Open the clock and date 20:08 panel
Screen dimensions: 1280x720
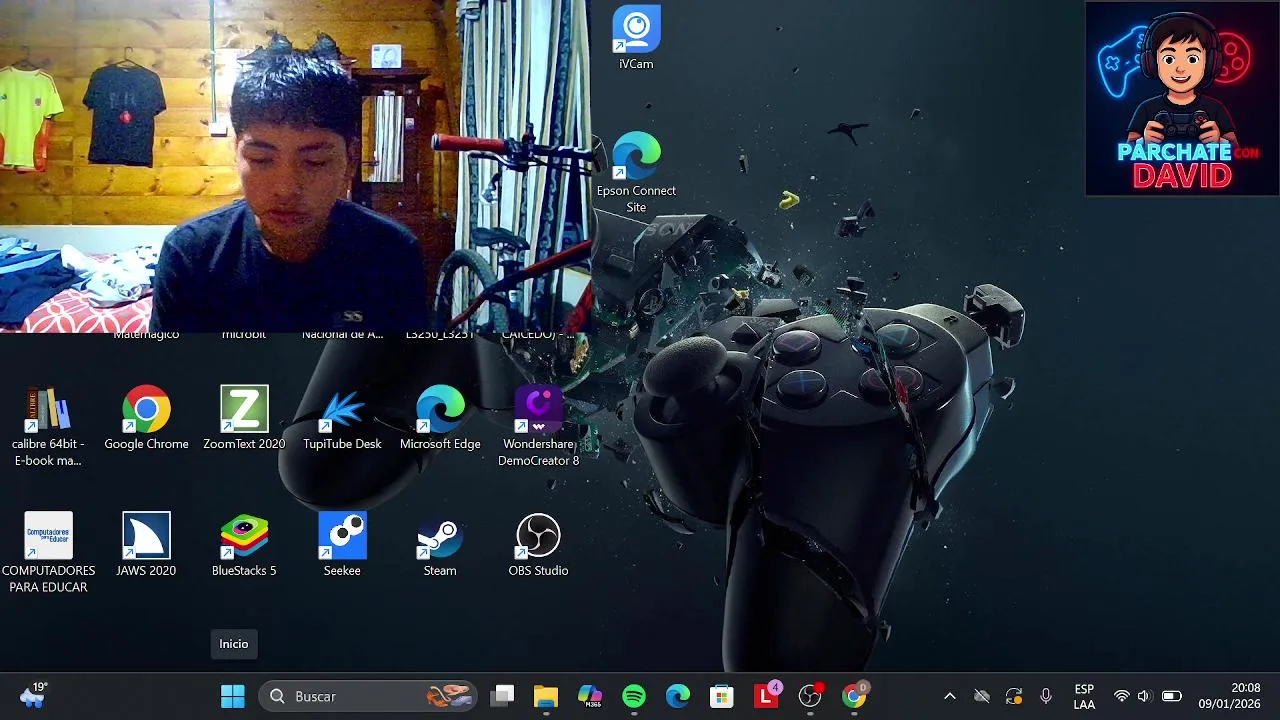point(1230,696)
